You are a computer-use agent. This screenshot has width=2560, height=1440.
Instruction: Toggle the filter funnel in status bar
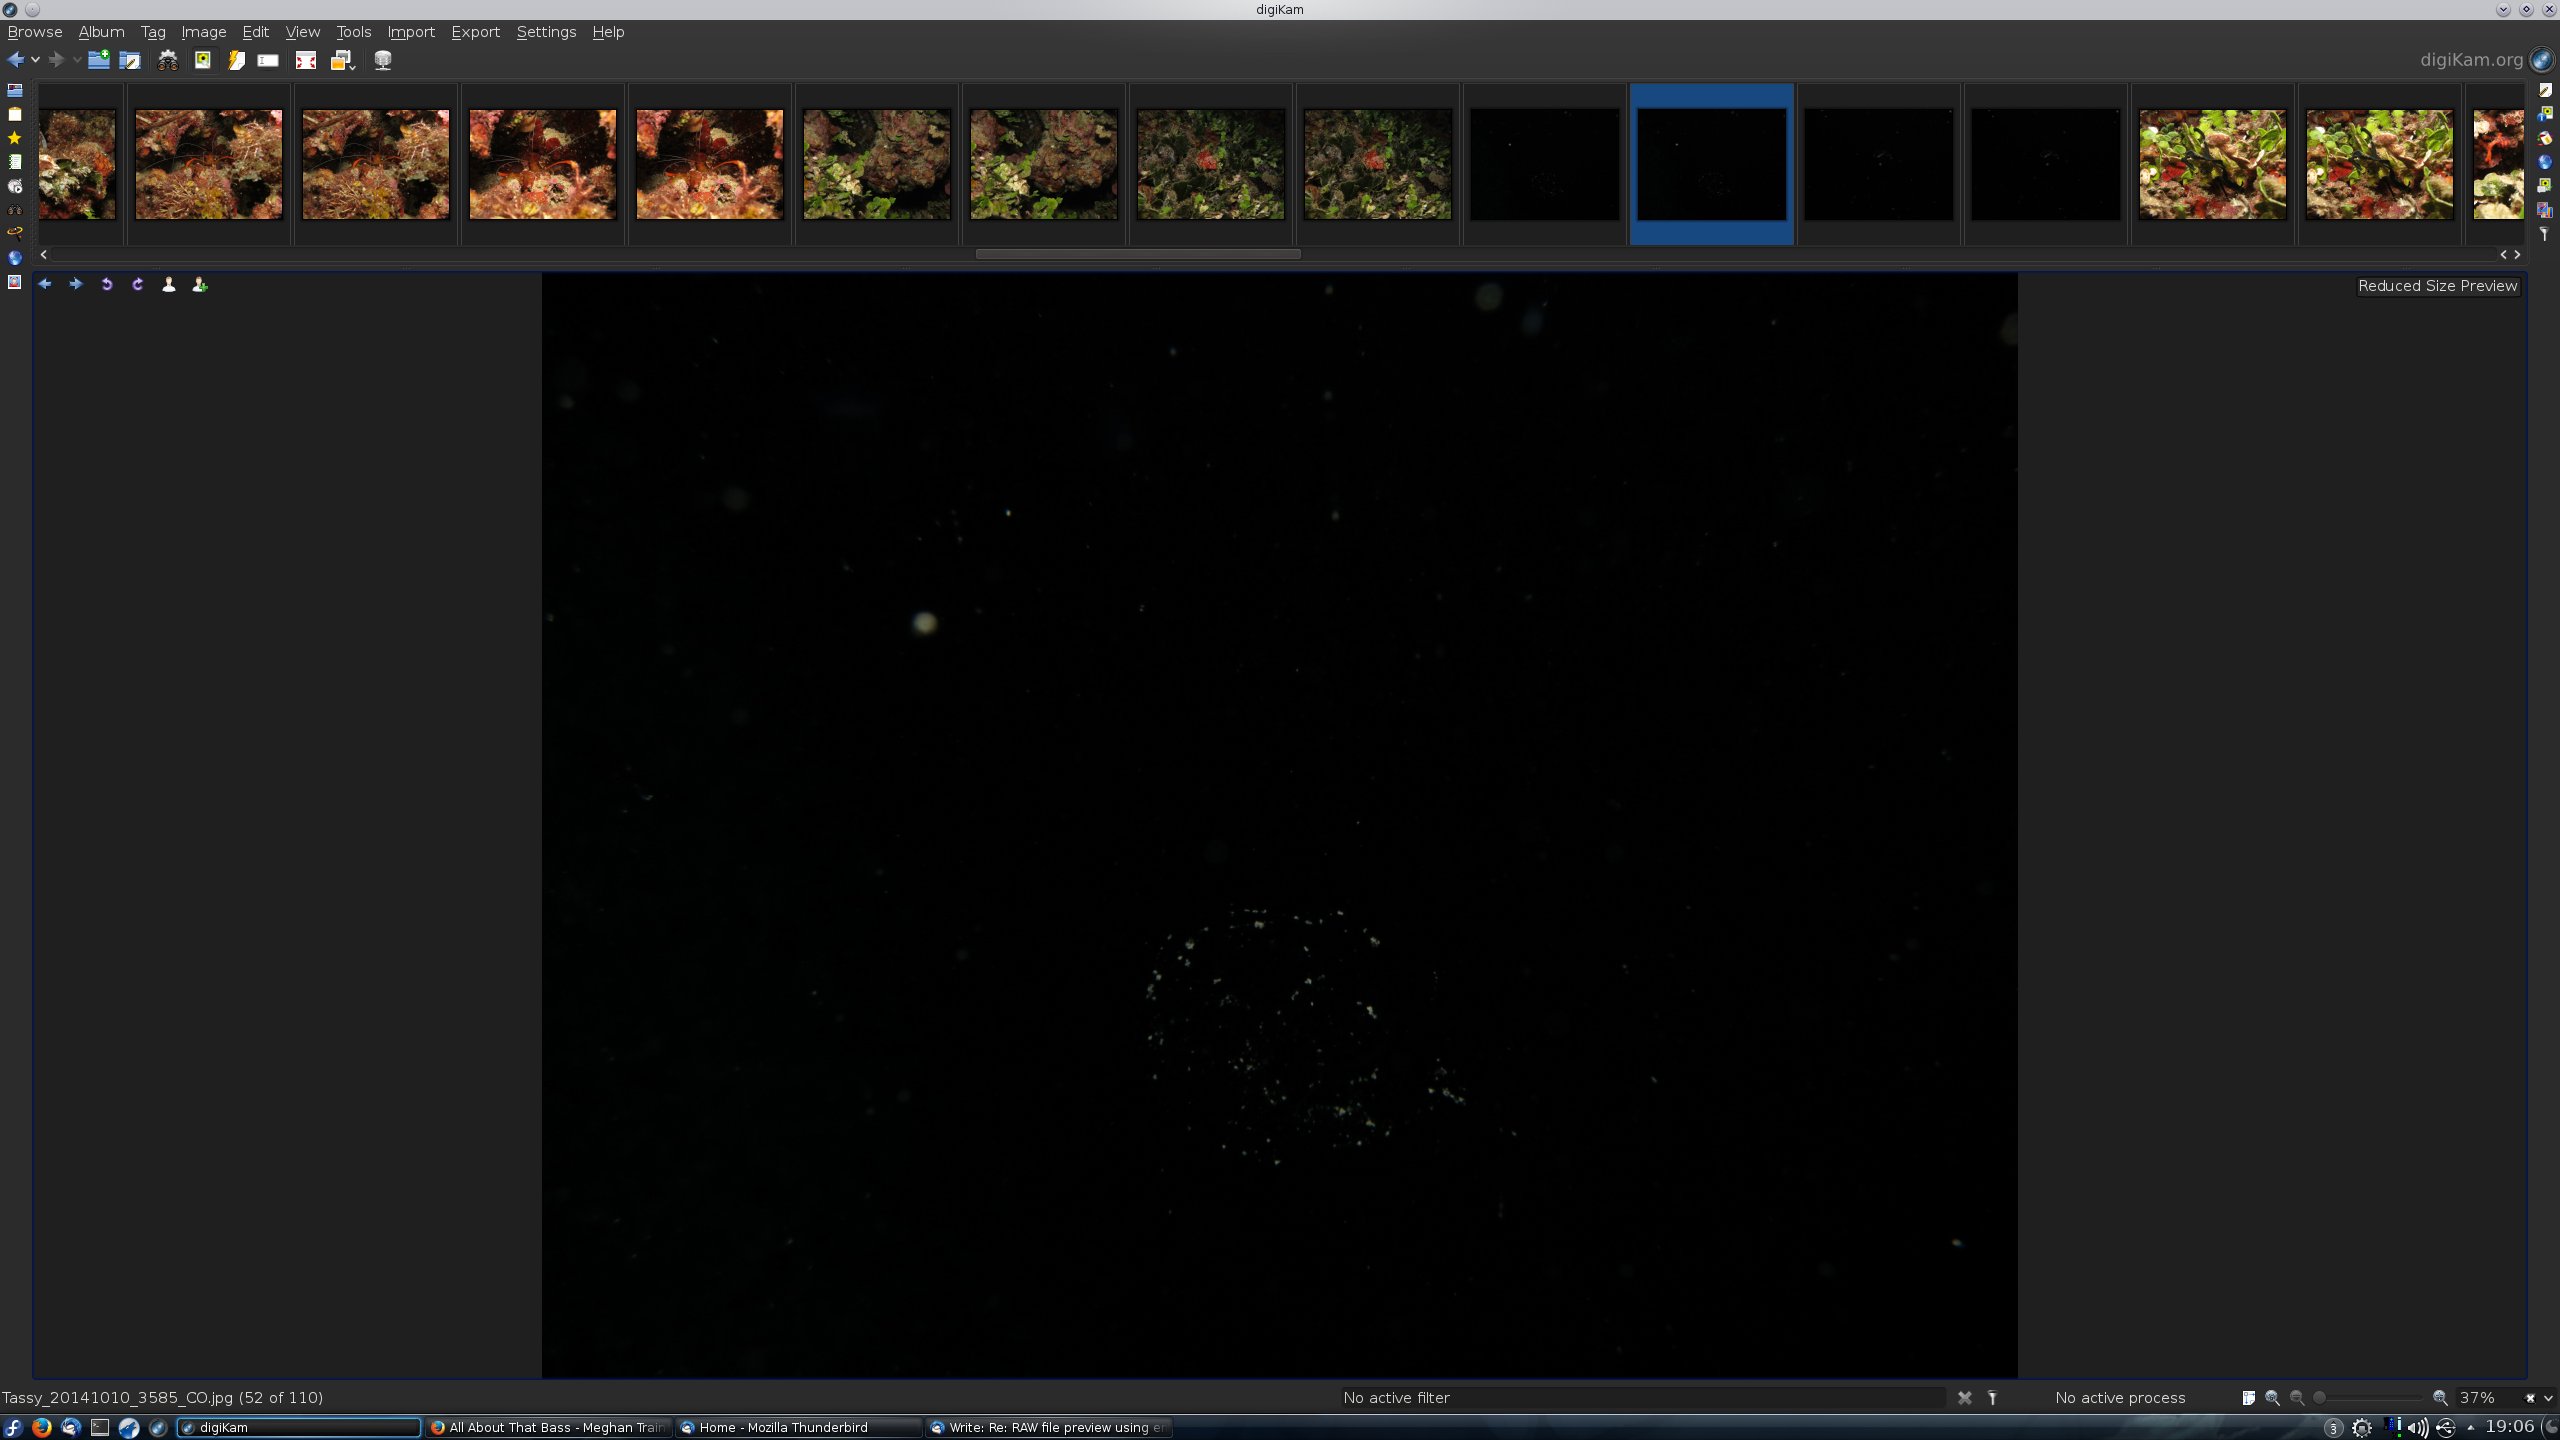(x=1991, y=1398)
